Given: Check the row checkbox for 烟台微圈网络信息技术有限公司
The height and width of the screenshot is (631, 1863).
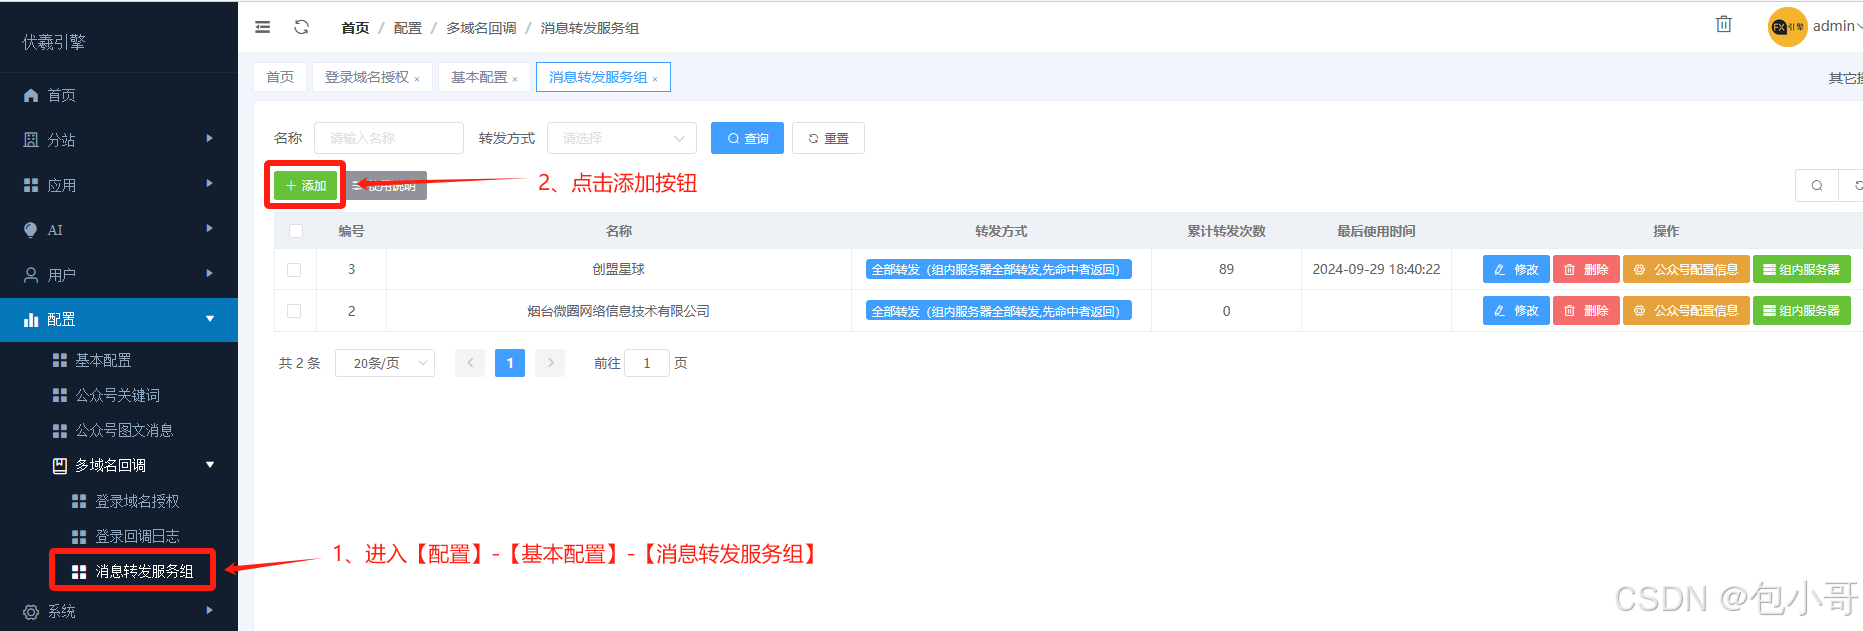Looking at the screenshot, I should 294,311.
